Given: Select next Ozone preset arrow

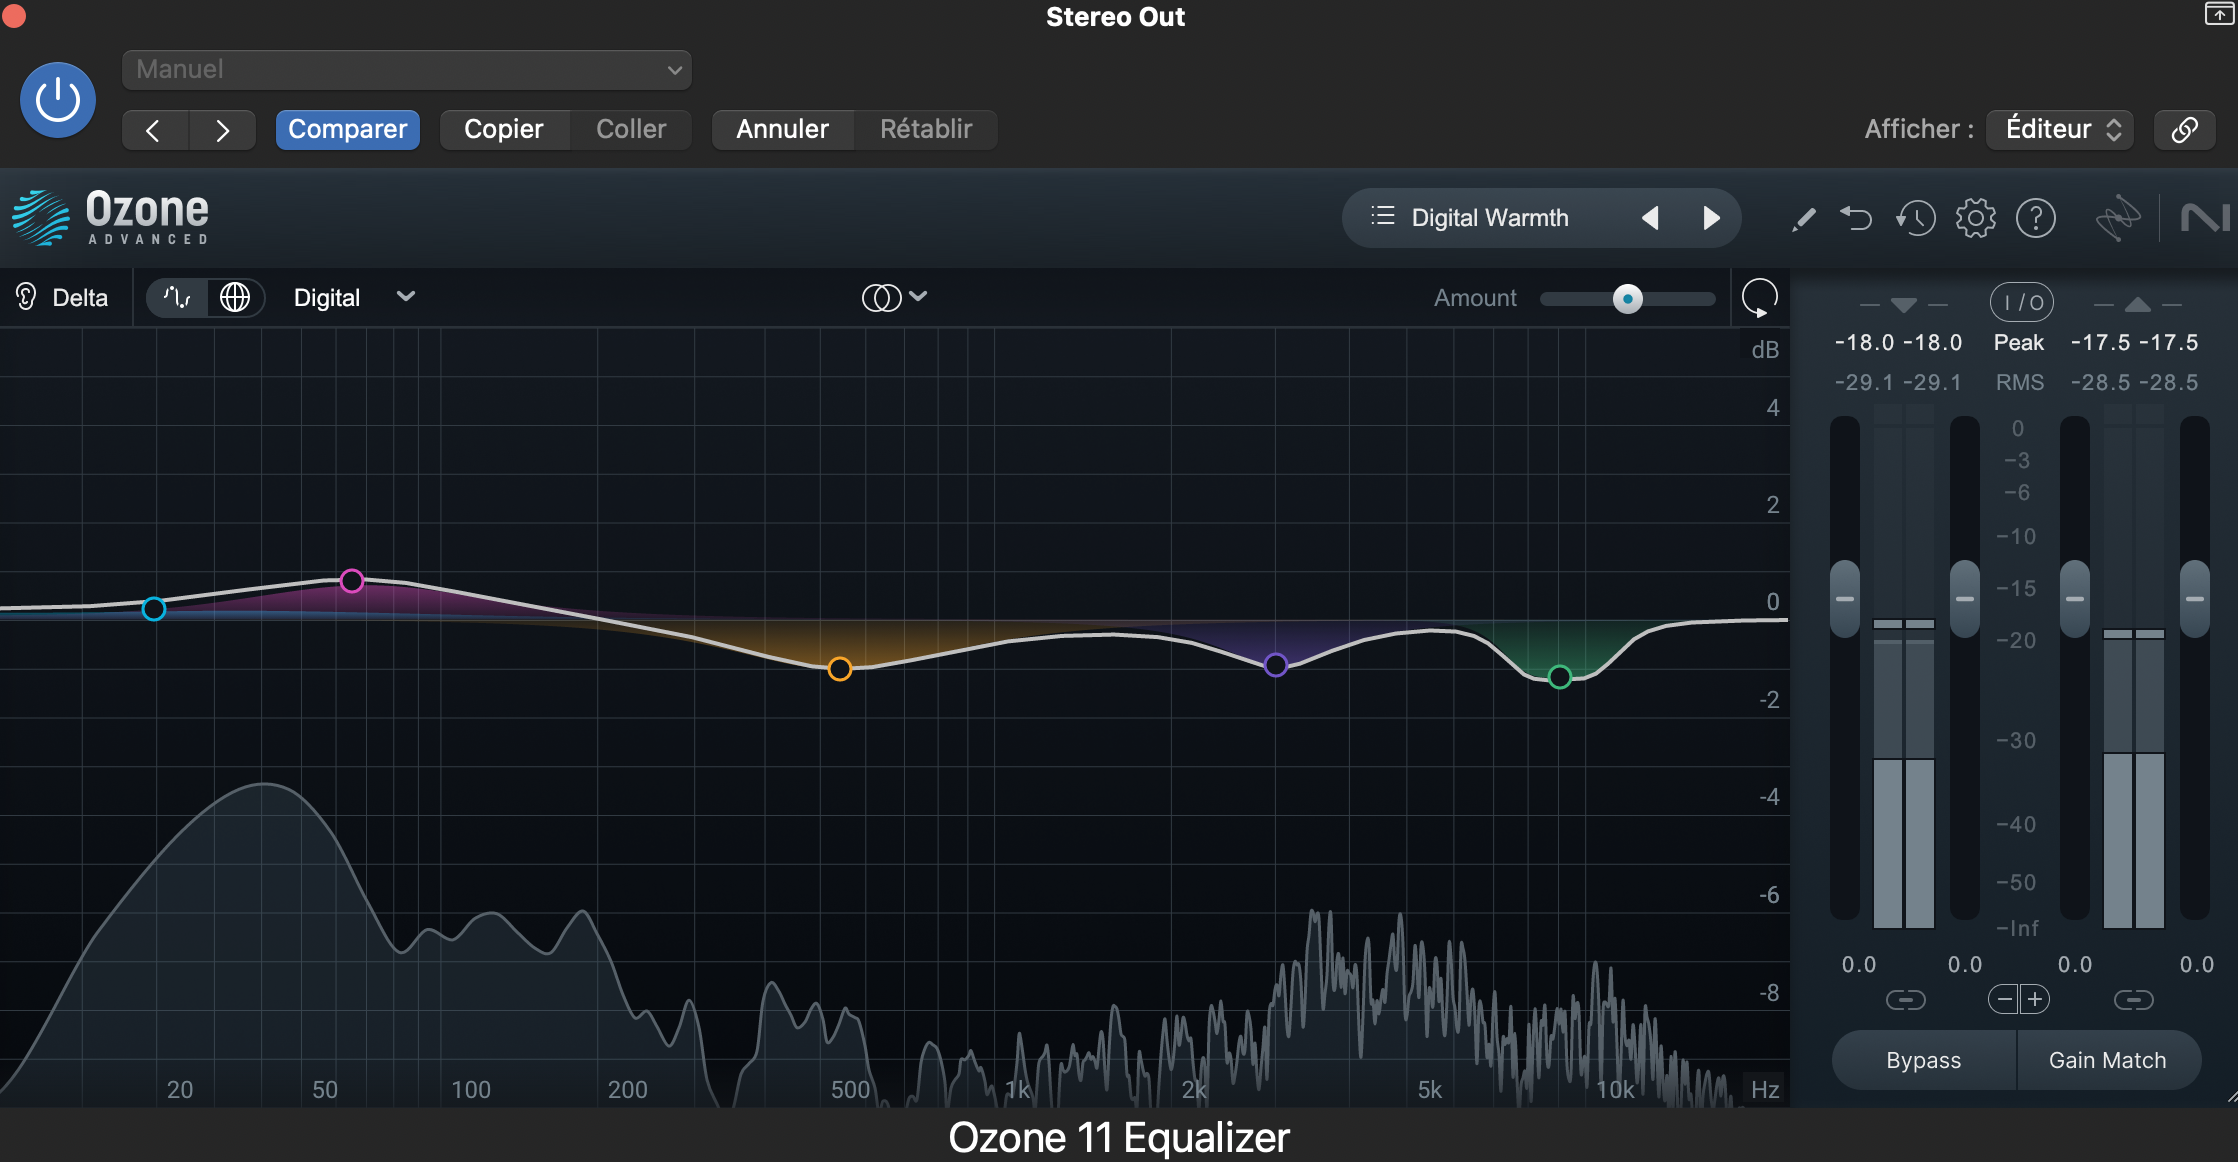Looking at the screenshot, I should point(1711,217).
